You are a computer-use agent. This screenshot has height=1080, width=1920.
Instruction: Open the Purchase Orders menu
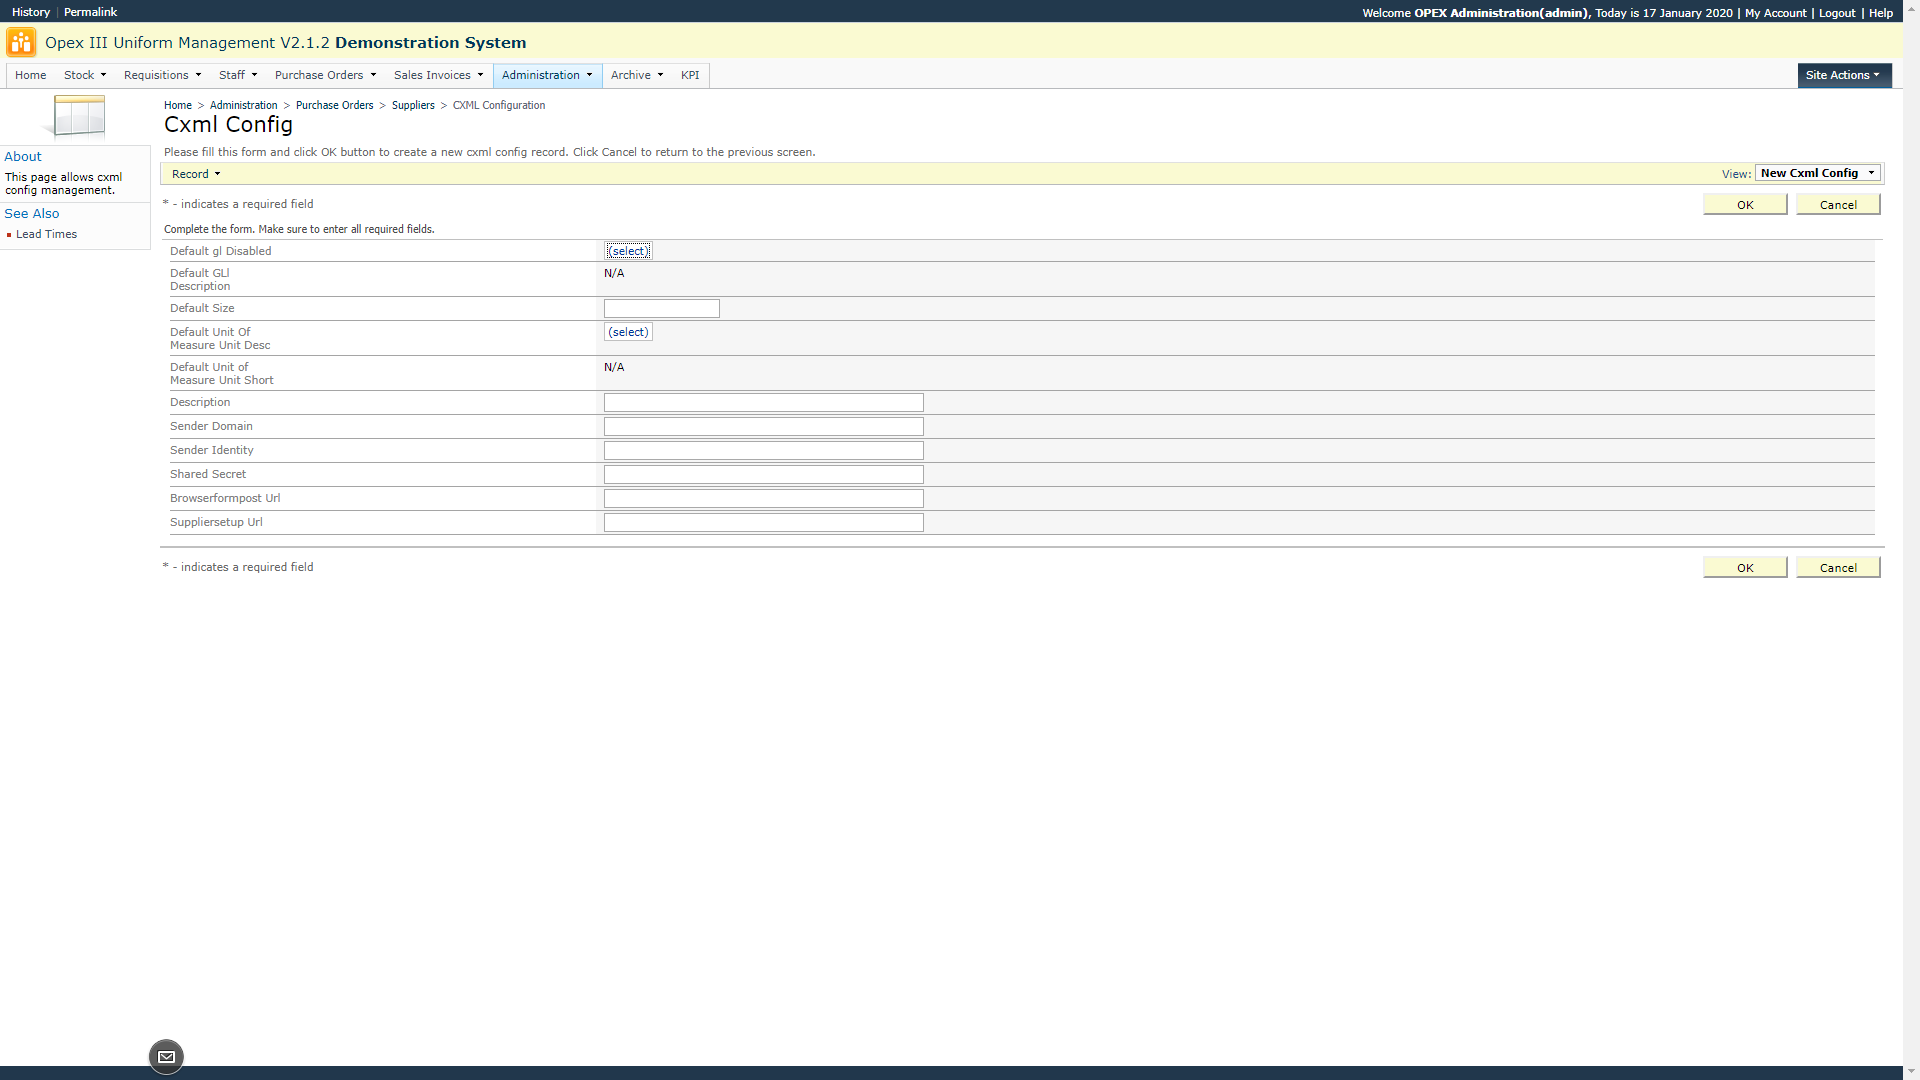[x=325, y=75]
